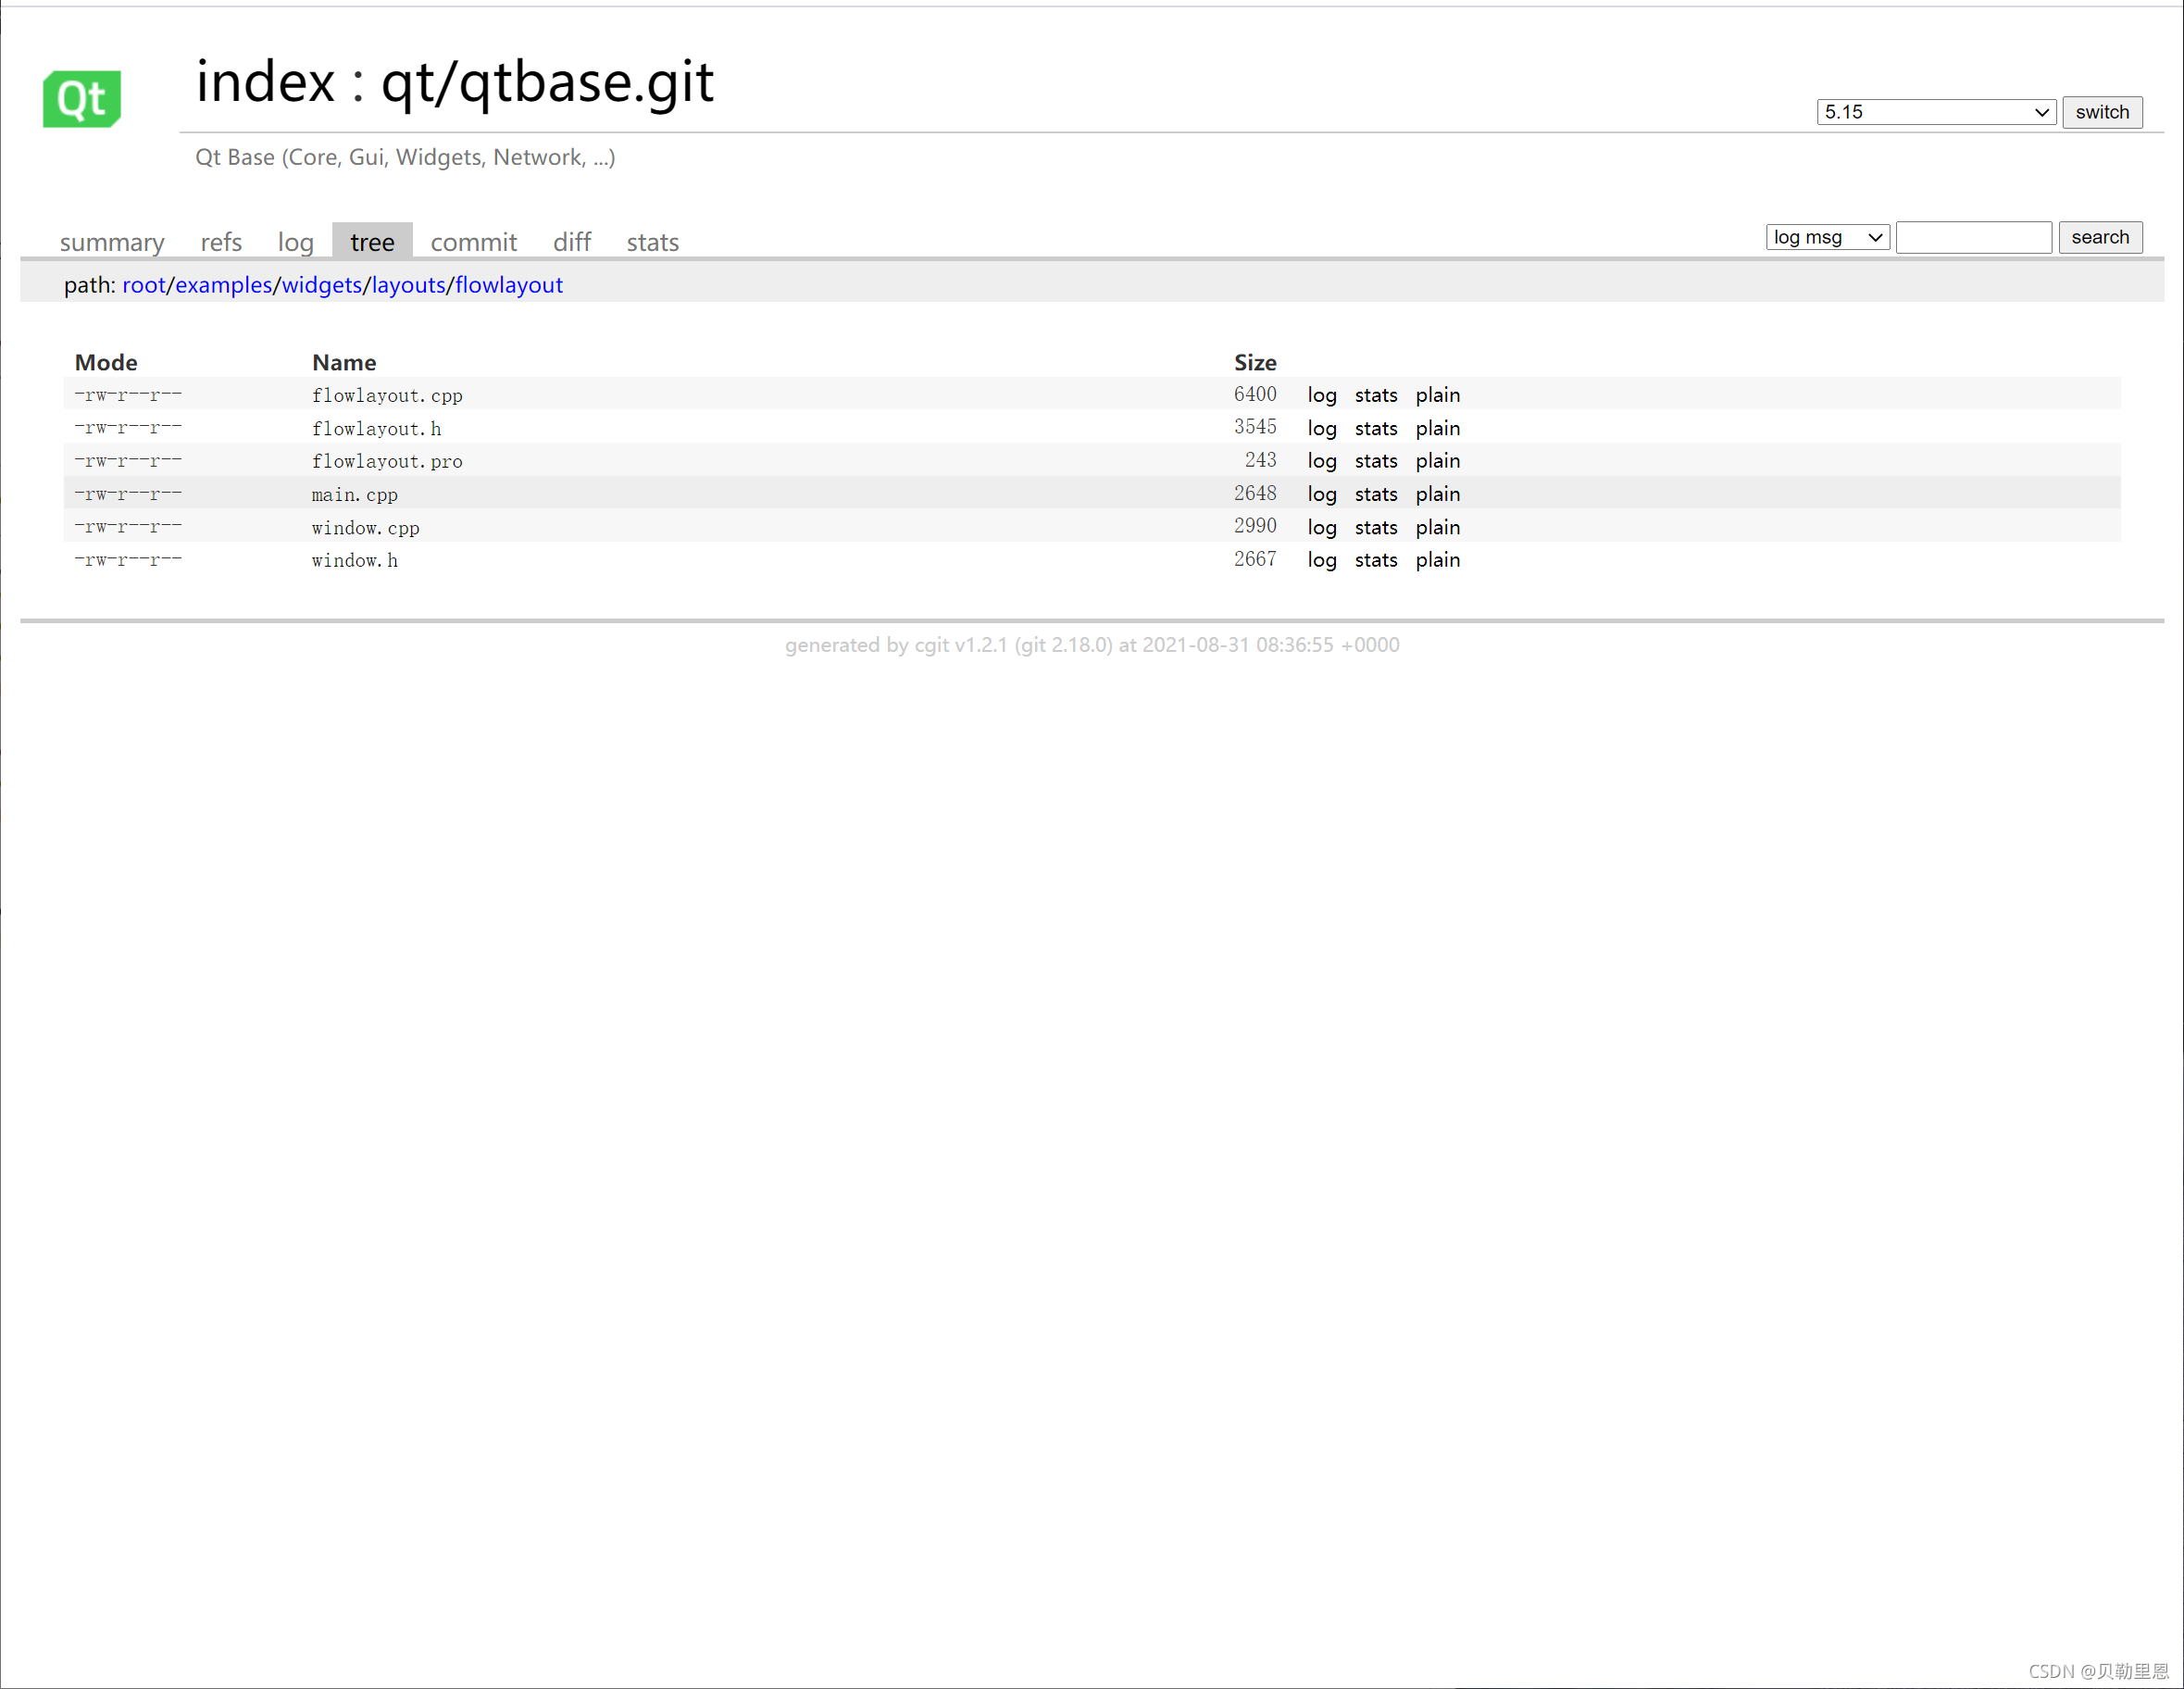The image size is (2184, 1689).
Task: Click the search text input field
Action: (1973, 237)
